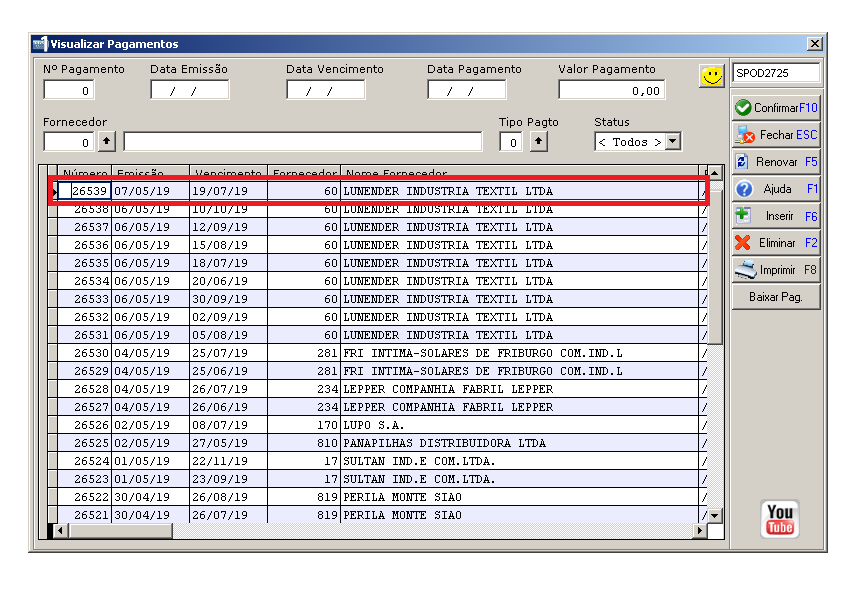
Task: Click LUPO S.A. supplier name cell
Action: [519, 425]
